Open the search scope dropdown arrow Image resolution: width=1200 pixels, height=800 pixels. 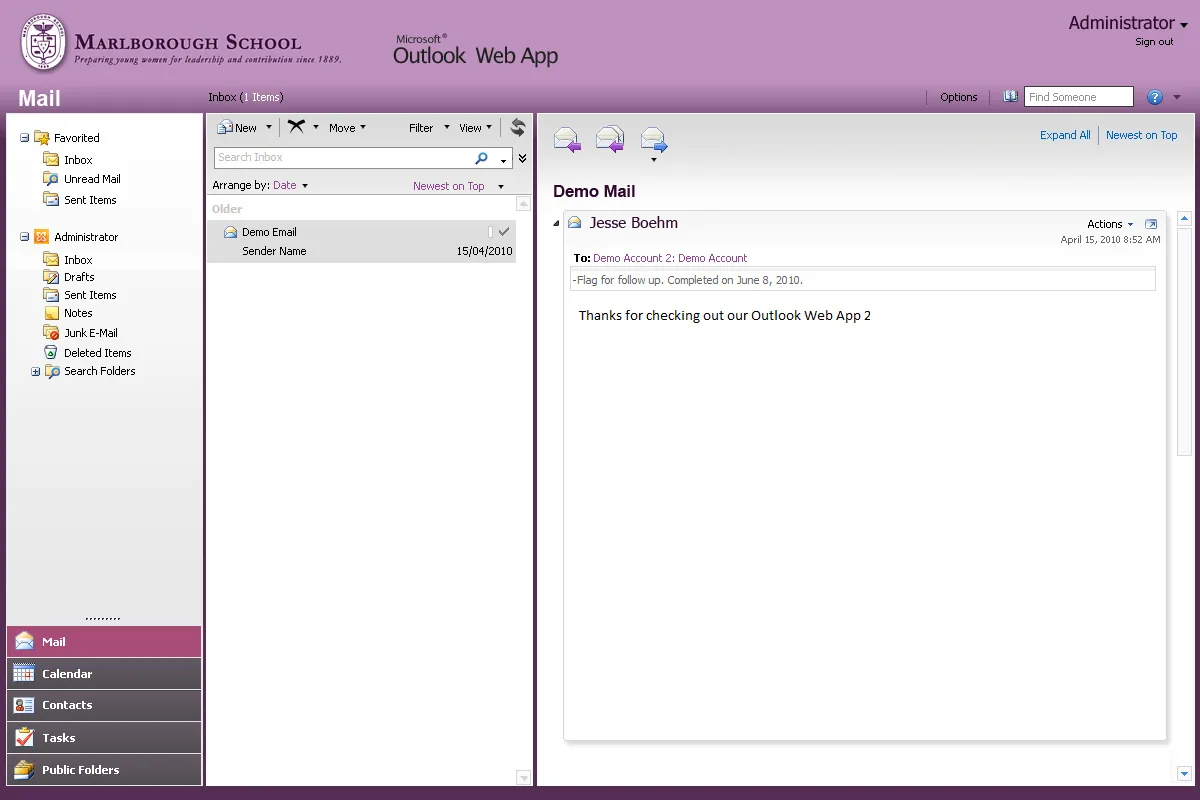click(x=503, y=160)
